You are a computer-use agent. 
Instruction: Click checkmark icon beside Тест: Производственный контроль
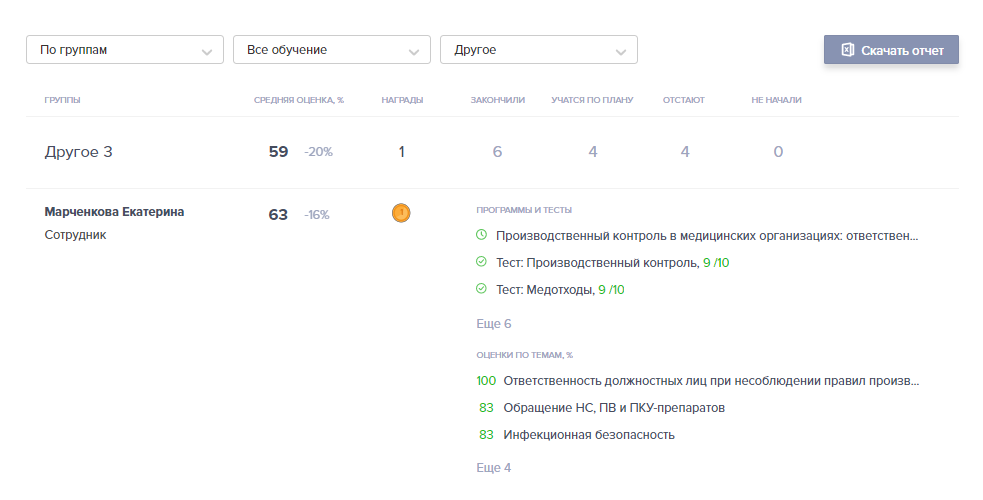[481, 262]
